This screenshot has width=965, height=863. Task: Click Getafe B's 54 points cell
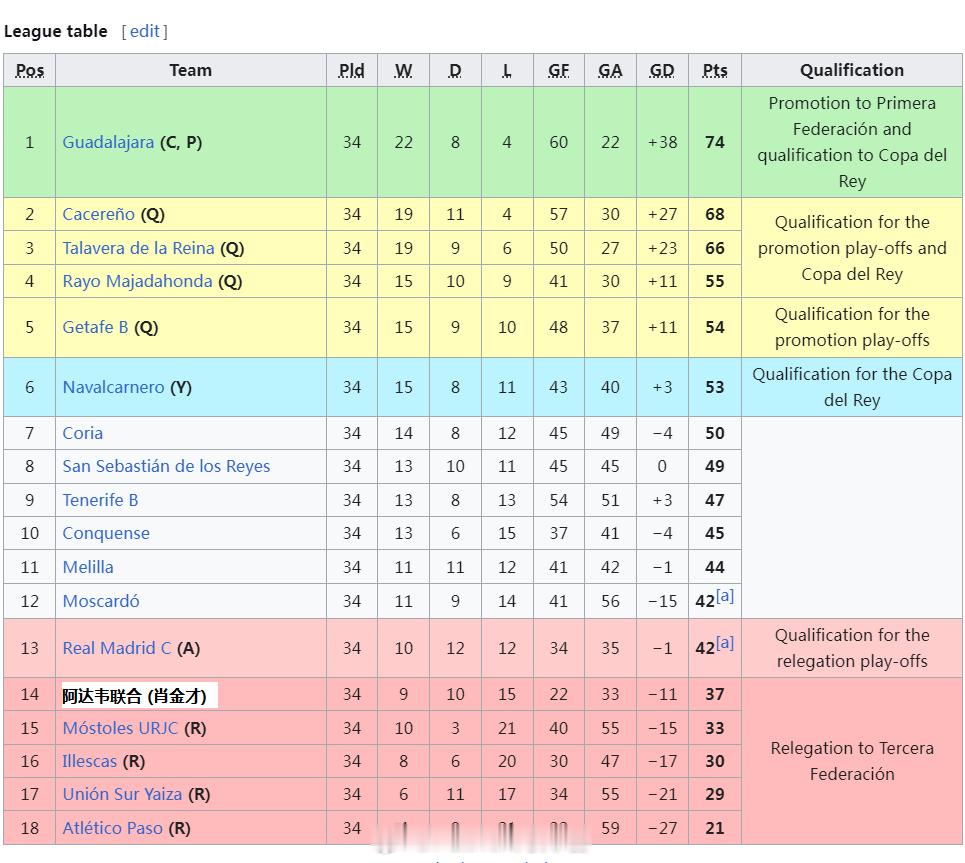pos(715,327)
